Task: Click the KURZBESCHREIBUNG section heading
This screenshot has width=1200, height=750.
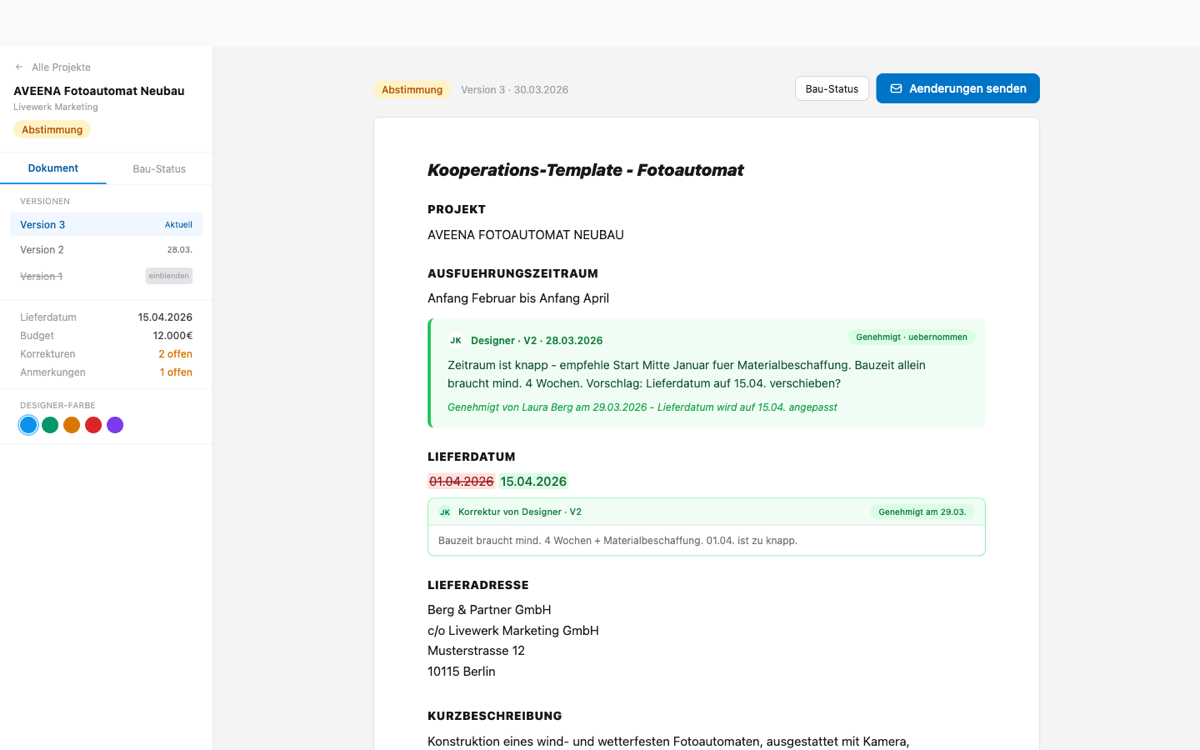Action: point(495,716)
